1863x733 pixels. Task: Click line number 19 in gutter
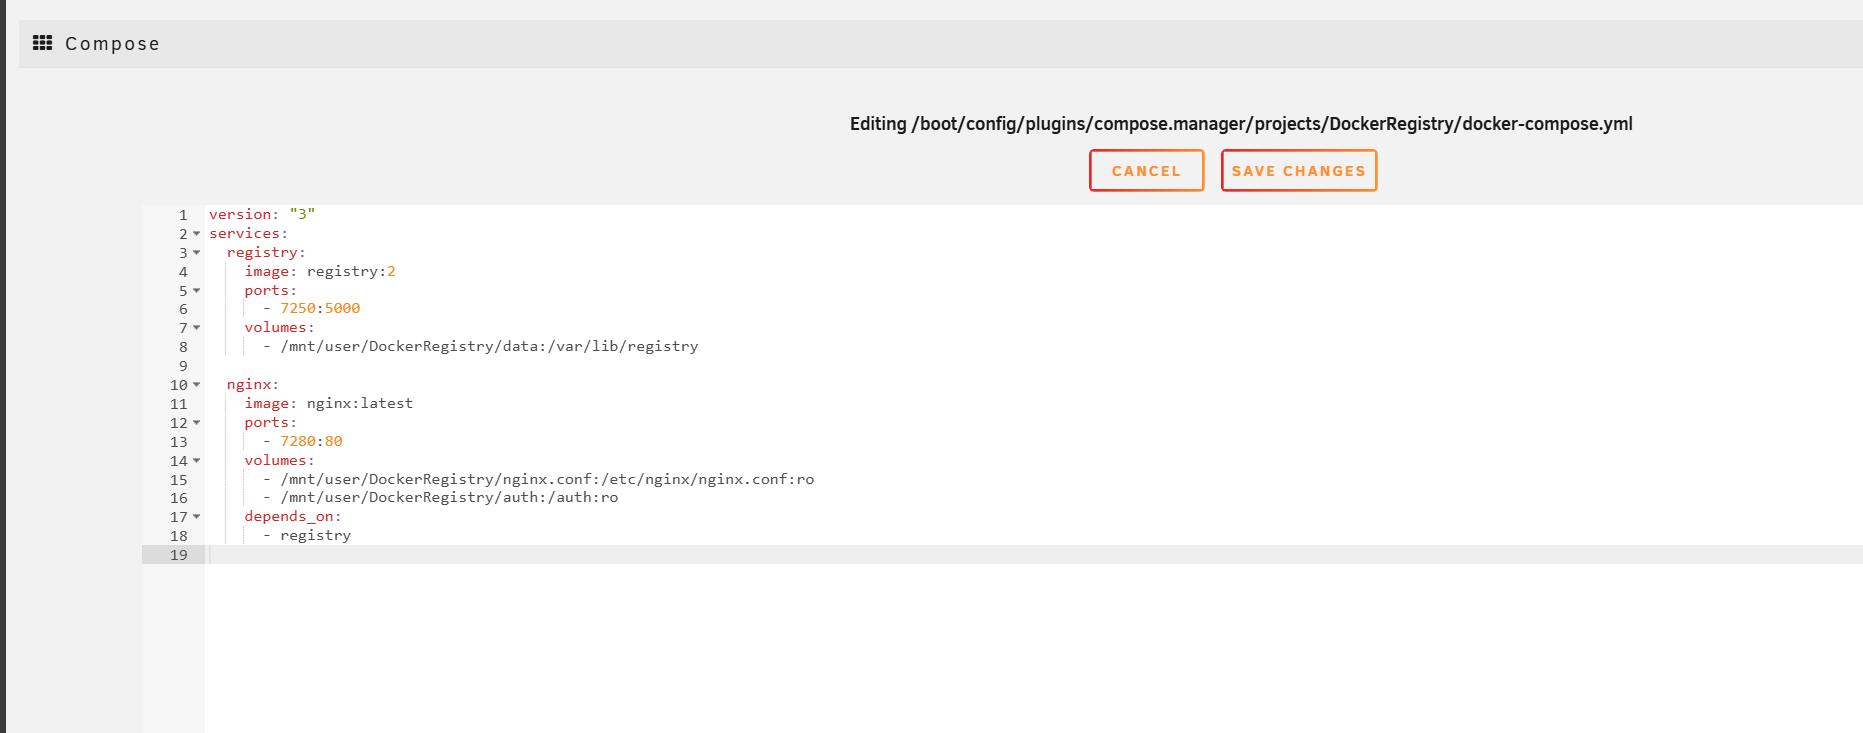point(179,555)
